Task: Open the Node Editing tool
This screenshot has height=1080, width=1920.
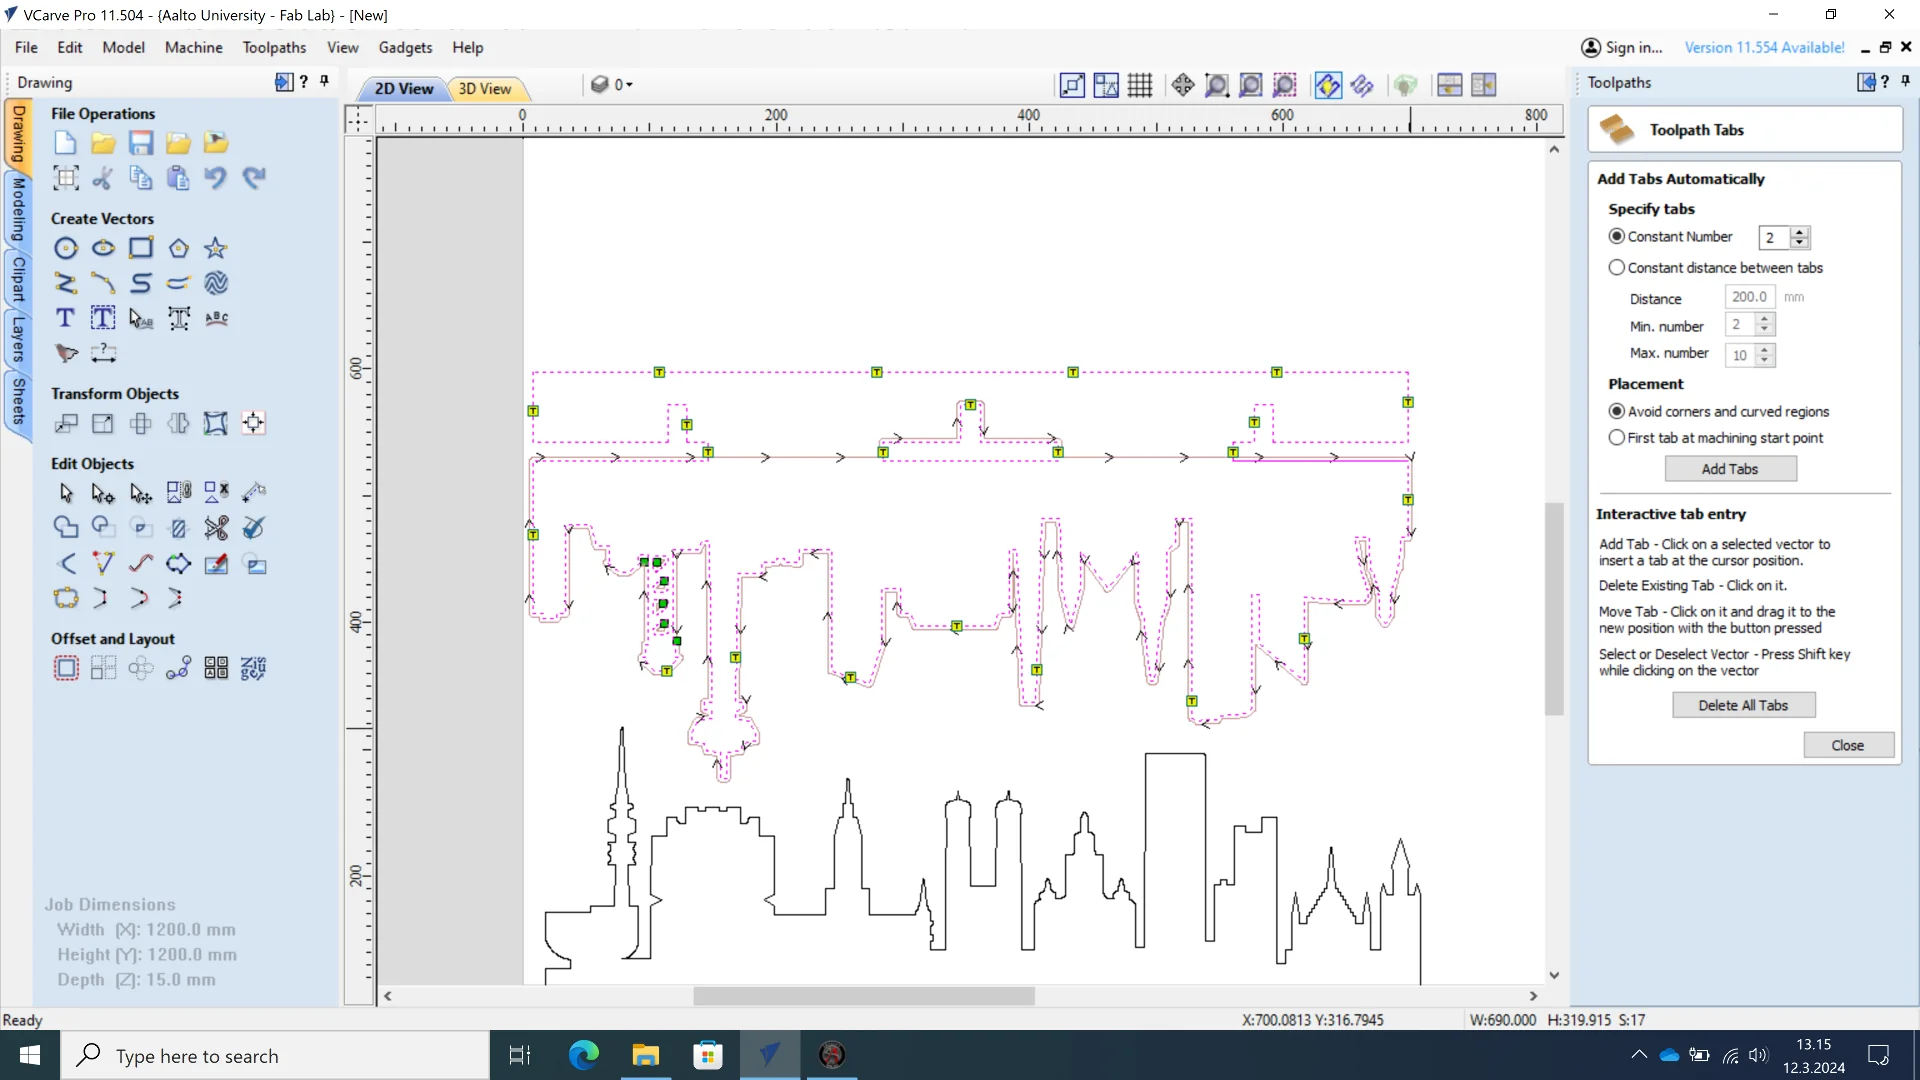Action: [103, 493]
